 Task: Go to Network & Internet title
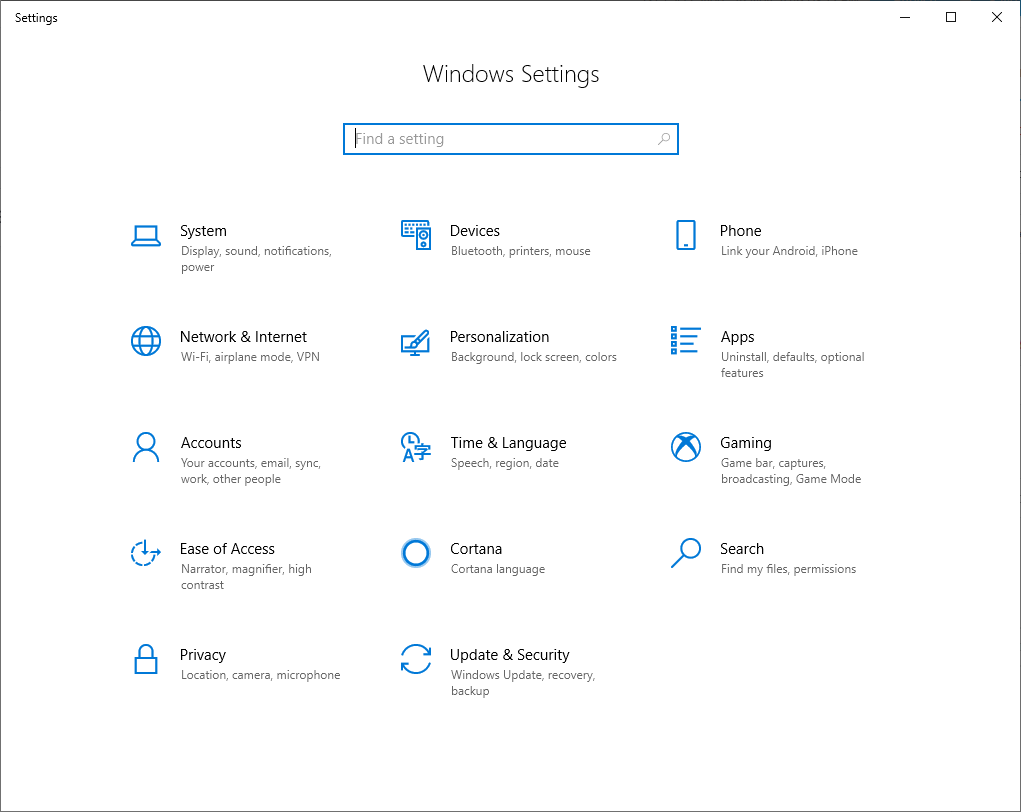pyautogui.click(x=243, y=337)
